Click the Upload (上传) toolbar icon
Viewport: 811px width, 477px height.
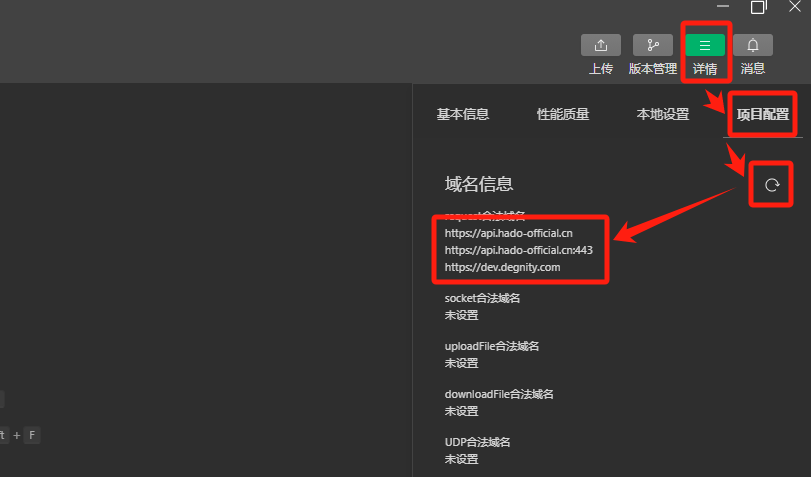click(x=600, y=46)
